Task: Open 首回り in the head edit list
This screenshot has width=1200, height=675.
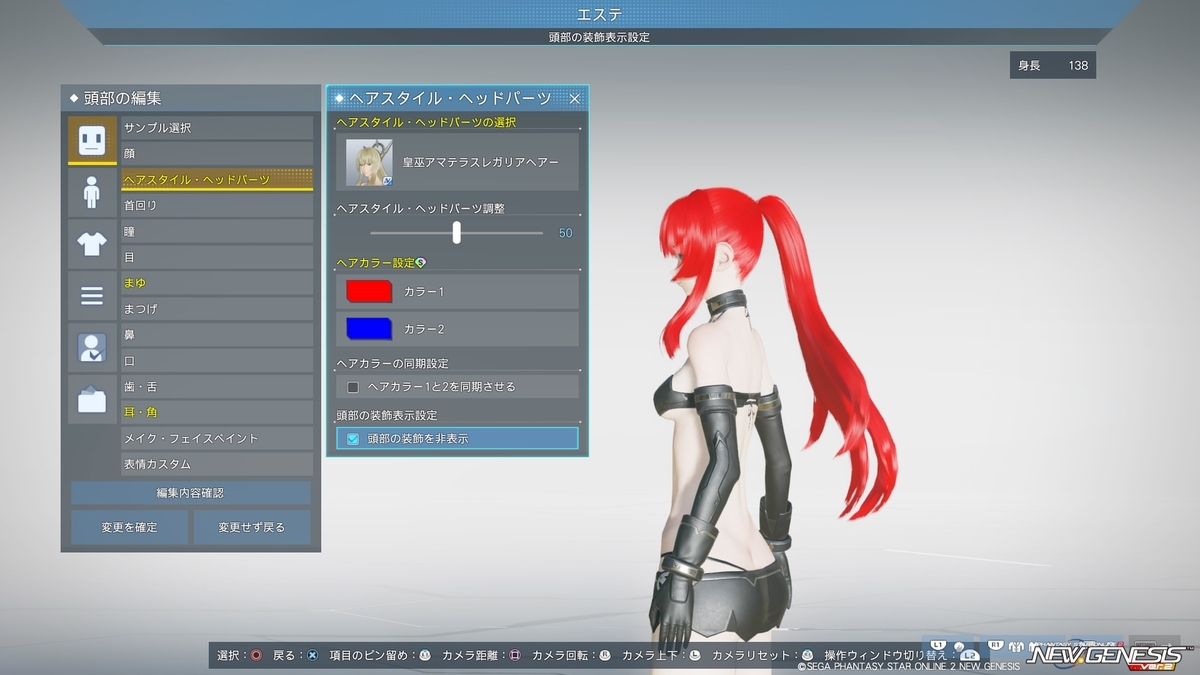Action: point(217,205)
